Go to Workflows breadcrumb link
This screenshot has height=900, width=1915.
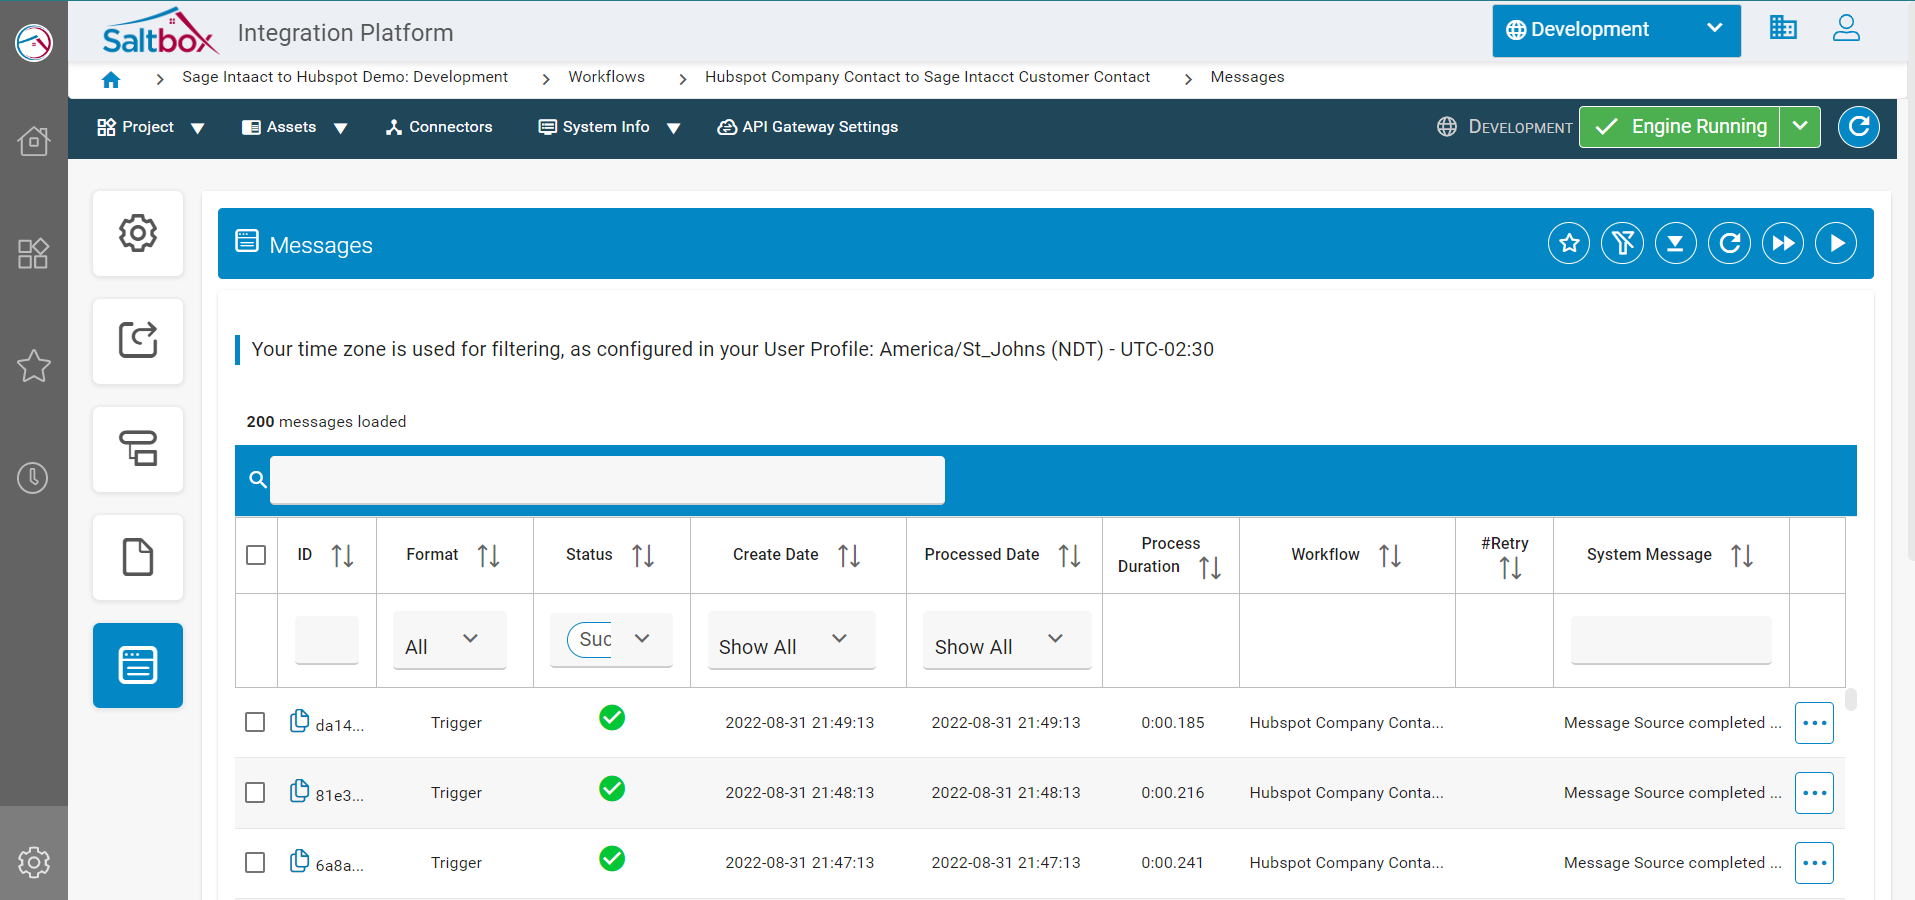606,77
